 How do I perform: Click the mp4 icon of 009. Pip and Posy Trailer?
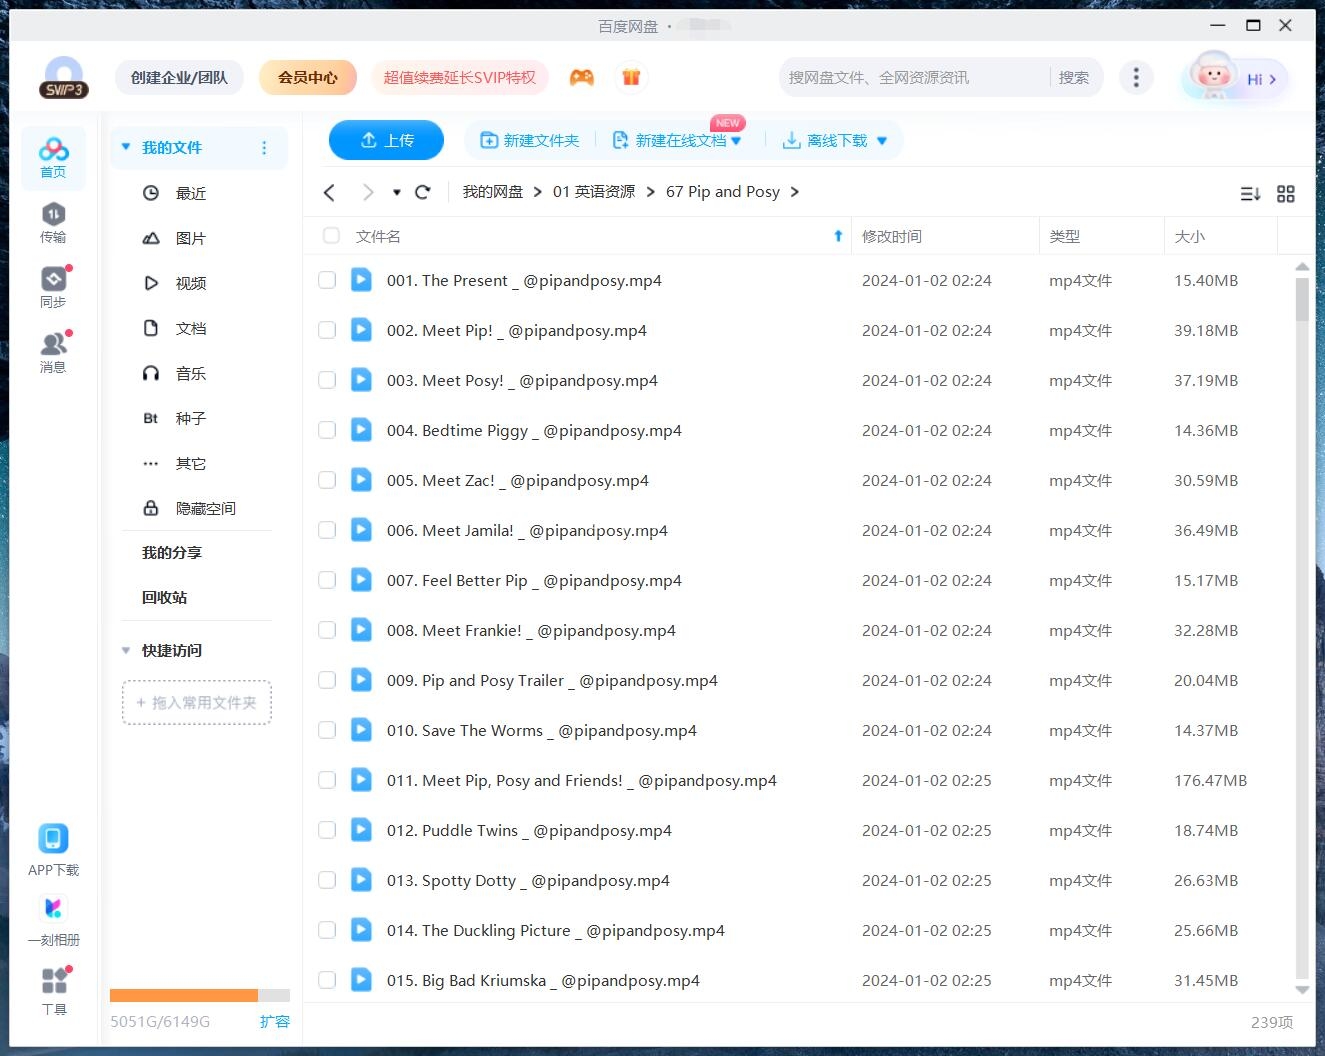coord(362,680)
